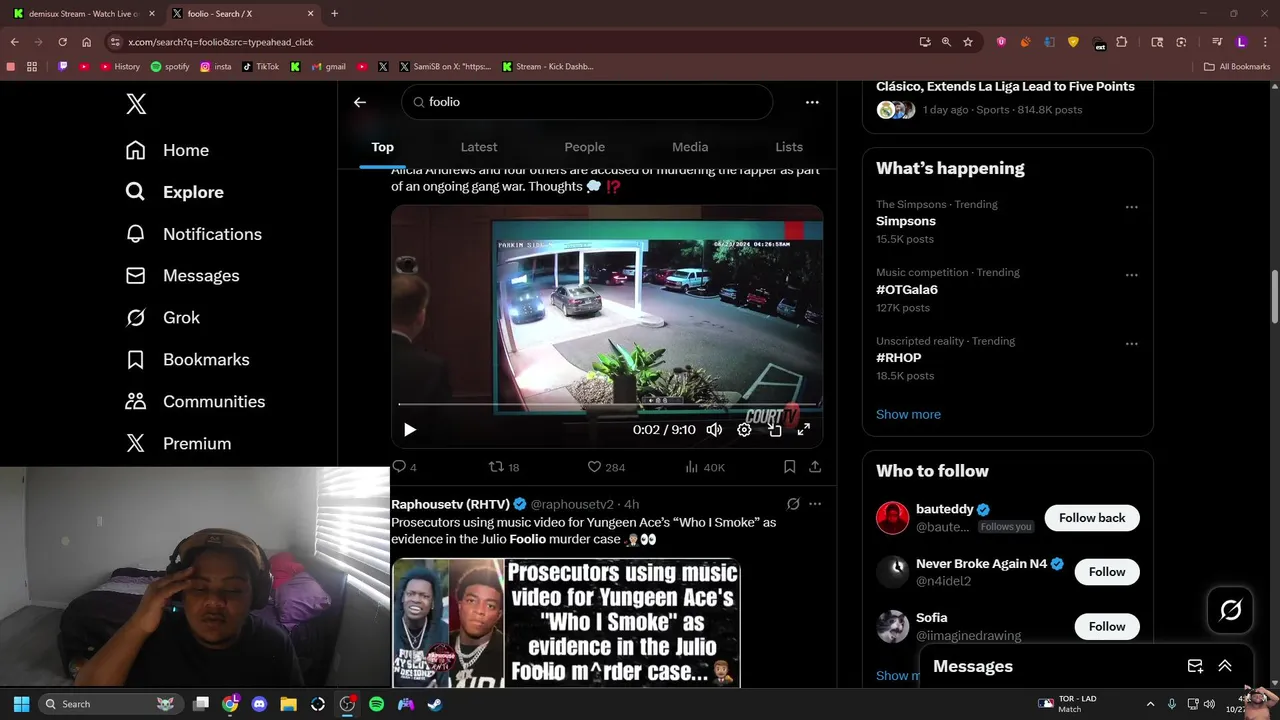
Task: Open the TikTok bookmark
Action: tap(261, 67)
